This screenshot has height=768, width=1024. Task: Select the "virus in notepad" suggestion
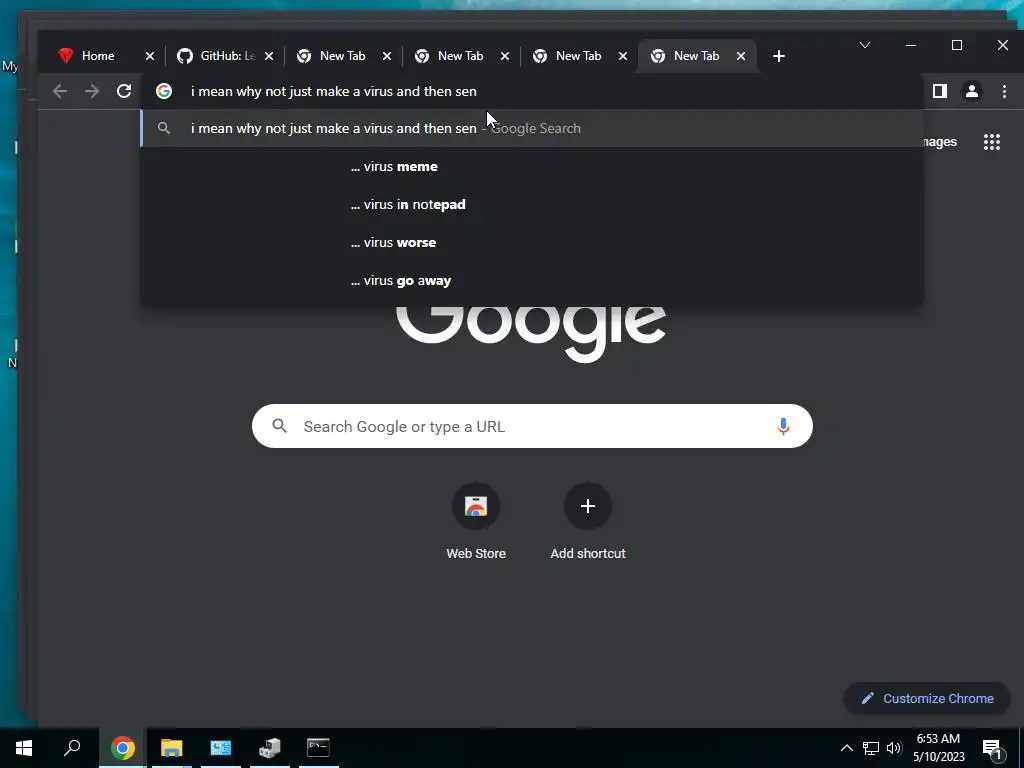click(532, 204)
